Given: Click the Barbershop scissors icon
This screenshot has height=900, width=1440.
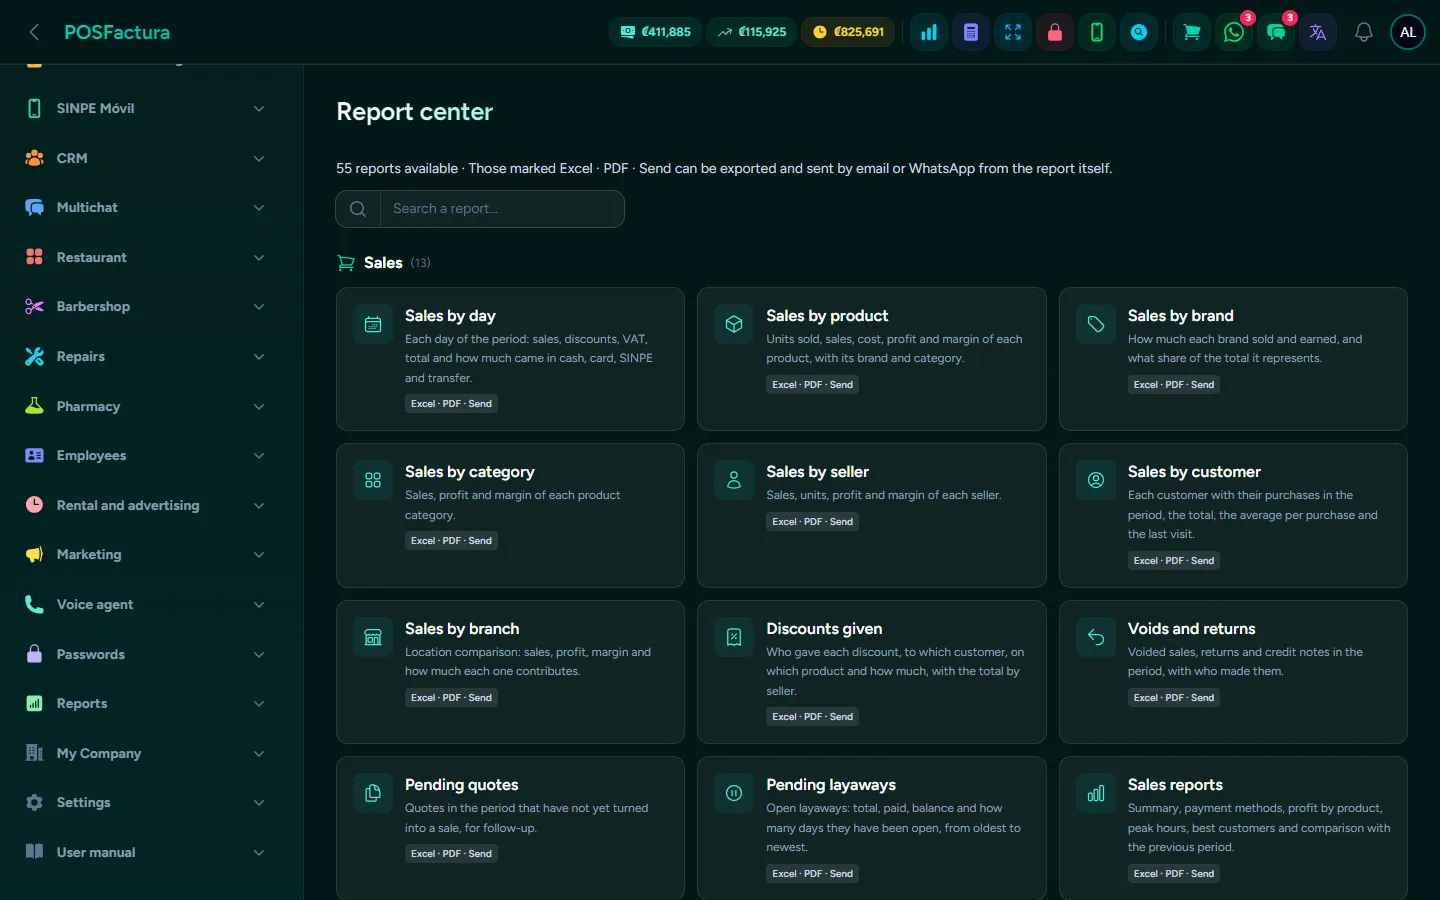Looking at the screenshot, I should tap(34, 306).
